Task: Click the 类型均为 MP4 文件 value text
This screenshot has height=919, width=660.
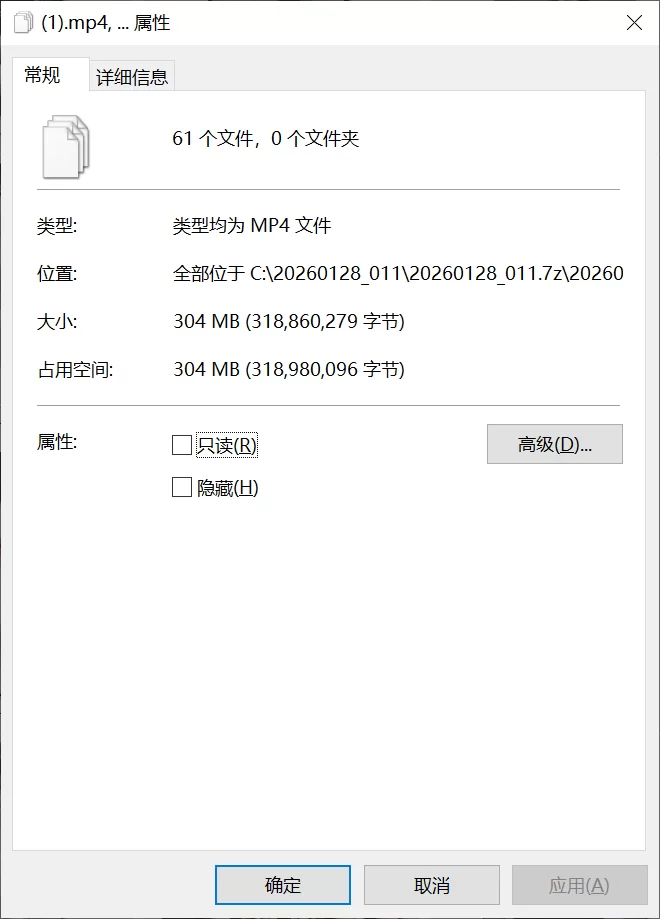Action: tap(252, 225)
